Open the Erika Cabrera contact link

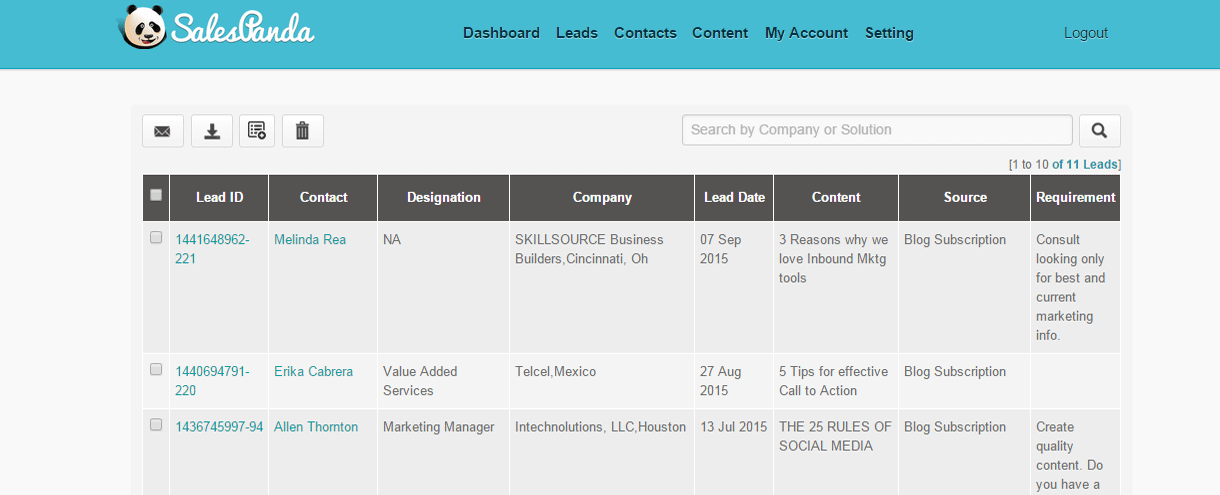(313, 371)
